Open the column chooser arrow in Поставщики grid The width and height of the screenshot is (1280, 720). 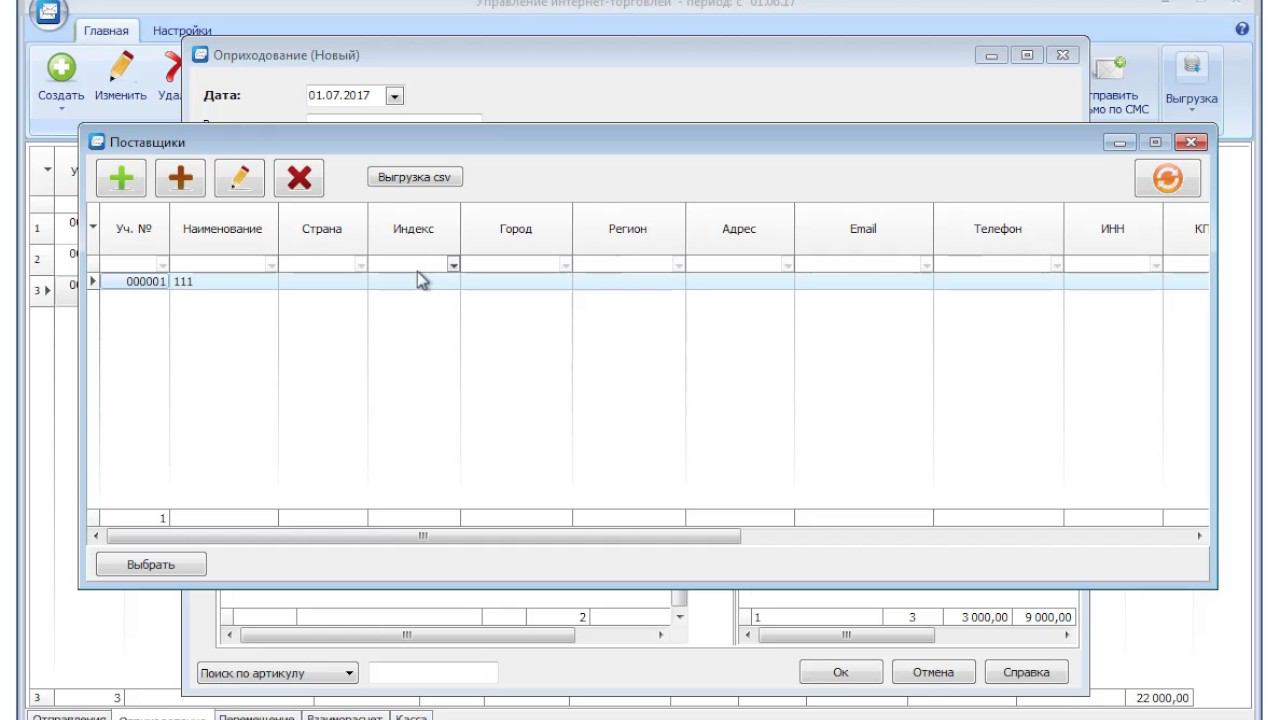tap(94, 228)
